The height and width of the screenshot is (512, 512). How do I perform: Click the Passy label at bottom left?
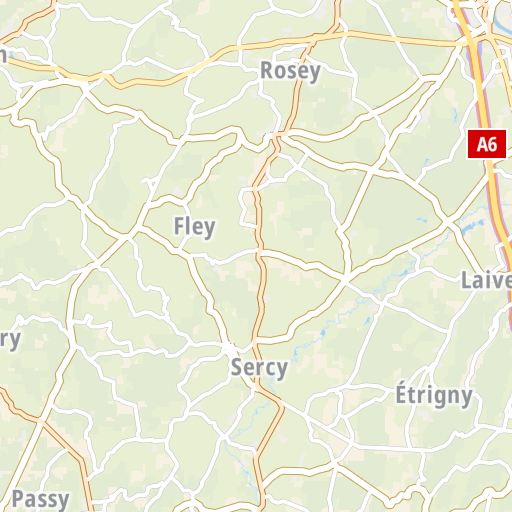[x=41, y=499]
